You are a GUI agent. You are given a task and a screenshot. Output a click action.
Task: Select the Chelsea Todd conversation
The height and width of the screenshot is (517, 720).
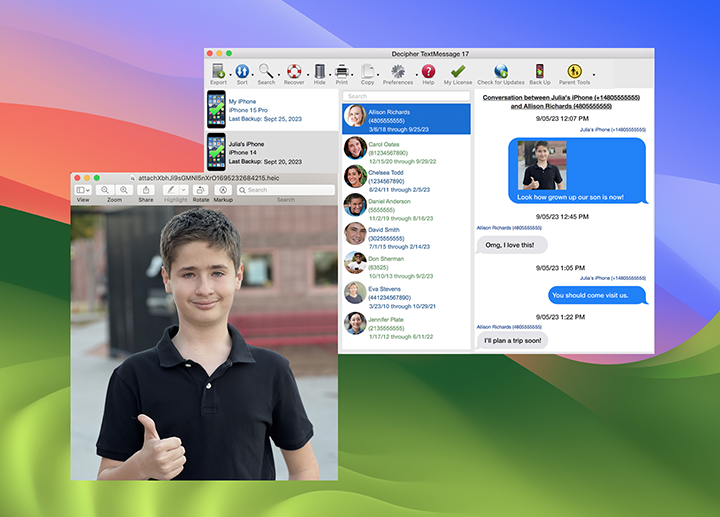coord(406,180)
